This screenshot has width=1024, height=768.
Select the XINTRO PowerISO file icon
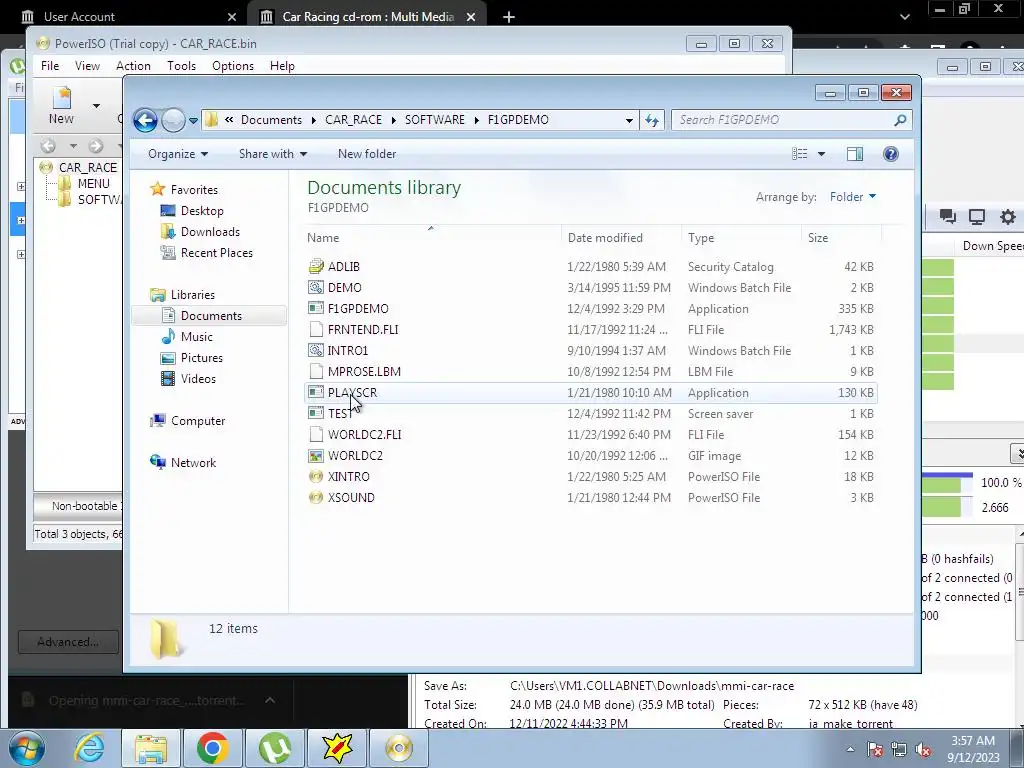tap(316, 477)
